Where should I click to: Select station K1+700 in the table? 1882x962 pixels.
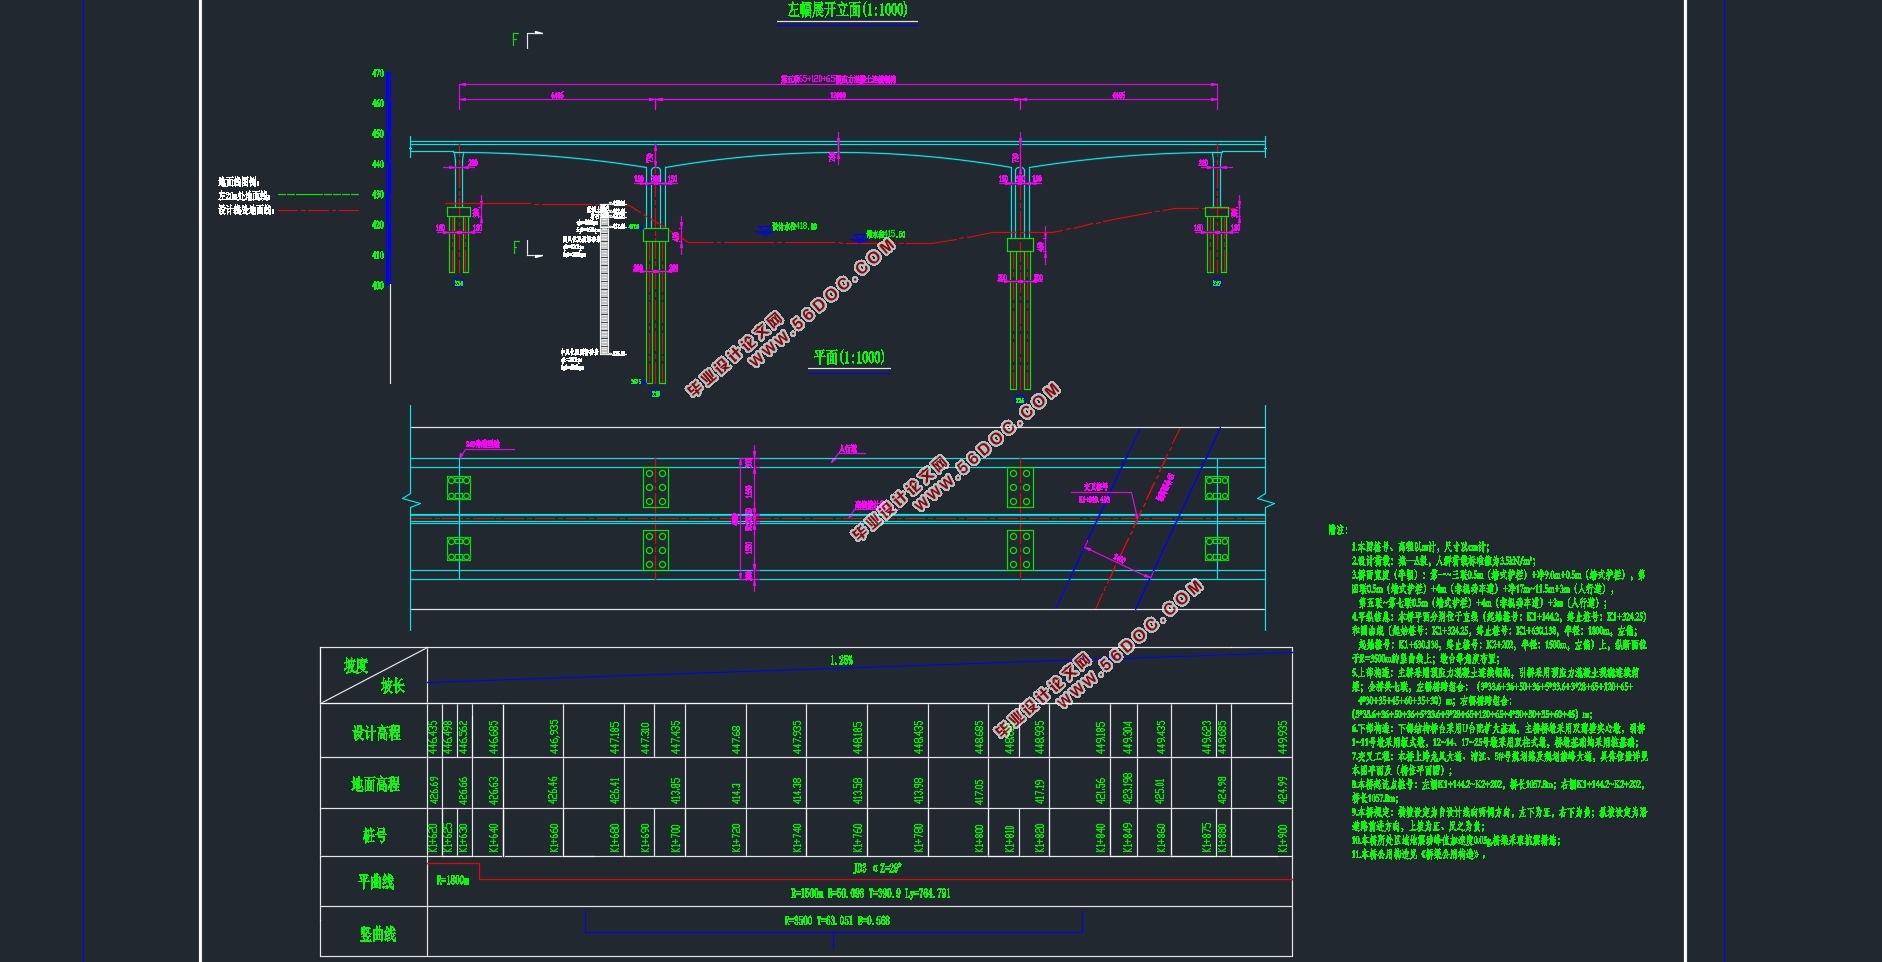[675, 837]
